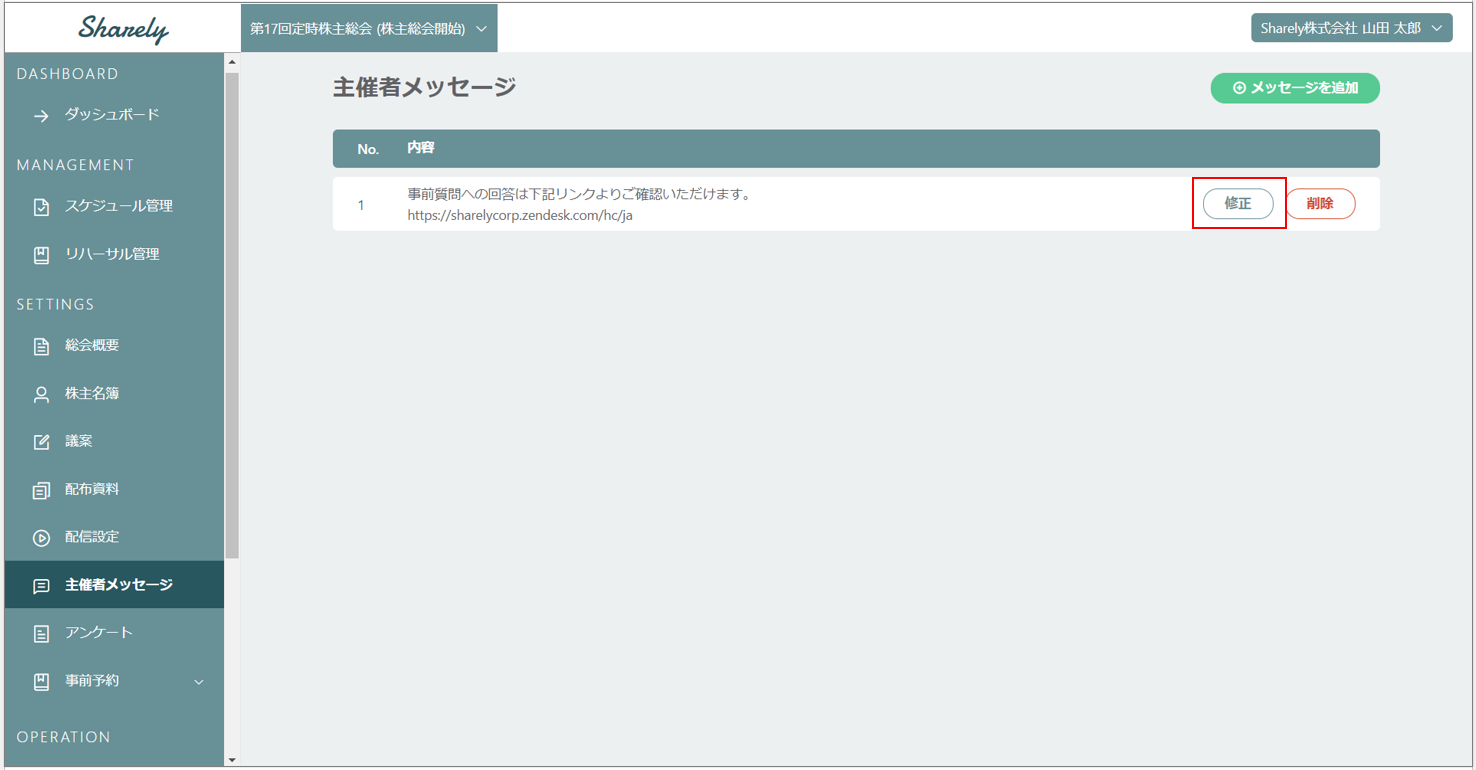Click the 総会概要 document icon
This screenshot has width=1476, height=770.
click(x=41, y=347)
